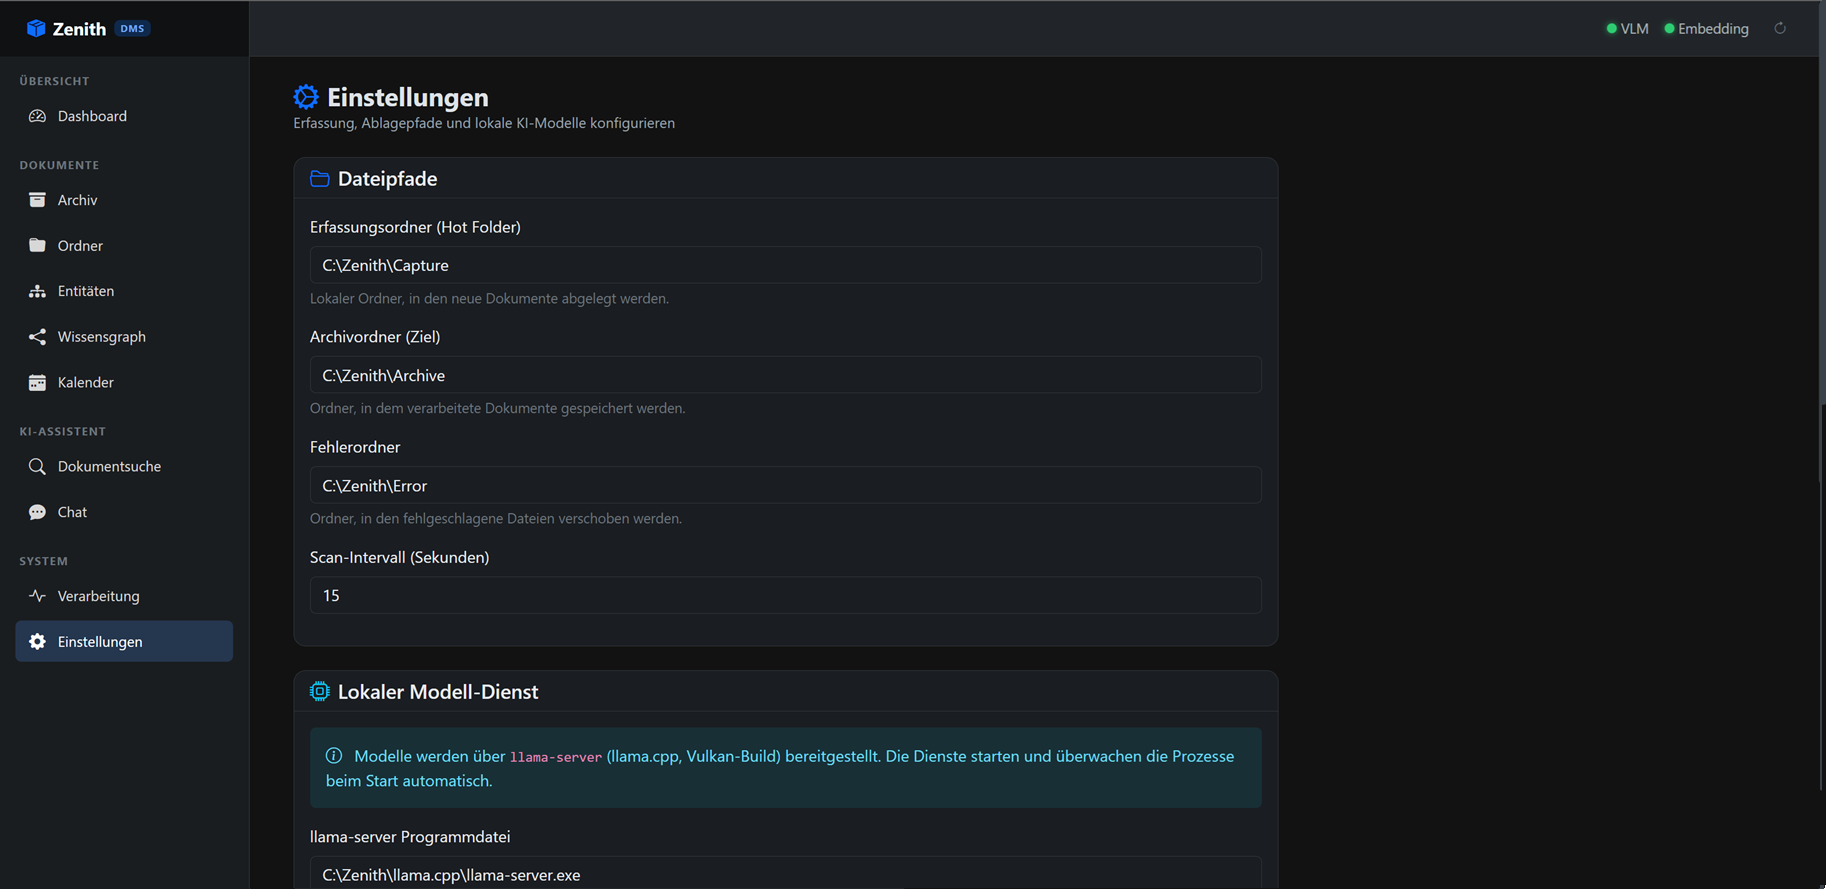1826x889 pixels.
Task: Click the Archiv box icon
Action: [37, 200]
